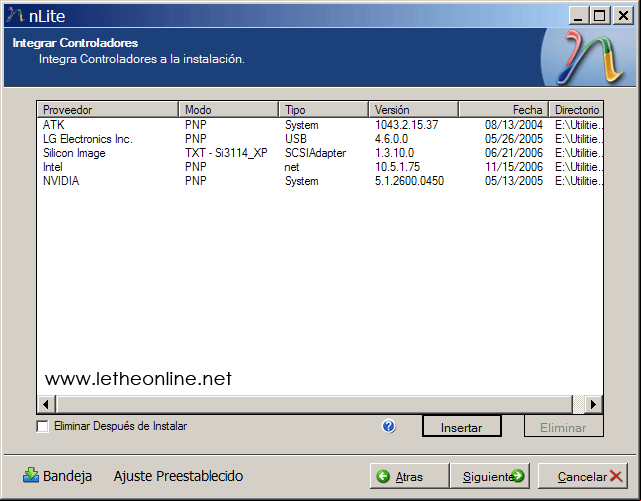Image resolution: width=641 pixels, height=501 pixels.
Task: Close the nLite window
Action: (x=623, y=16)
